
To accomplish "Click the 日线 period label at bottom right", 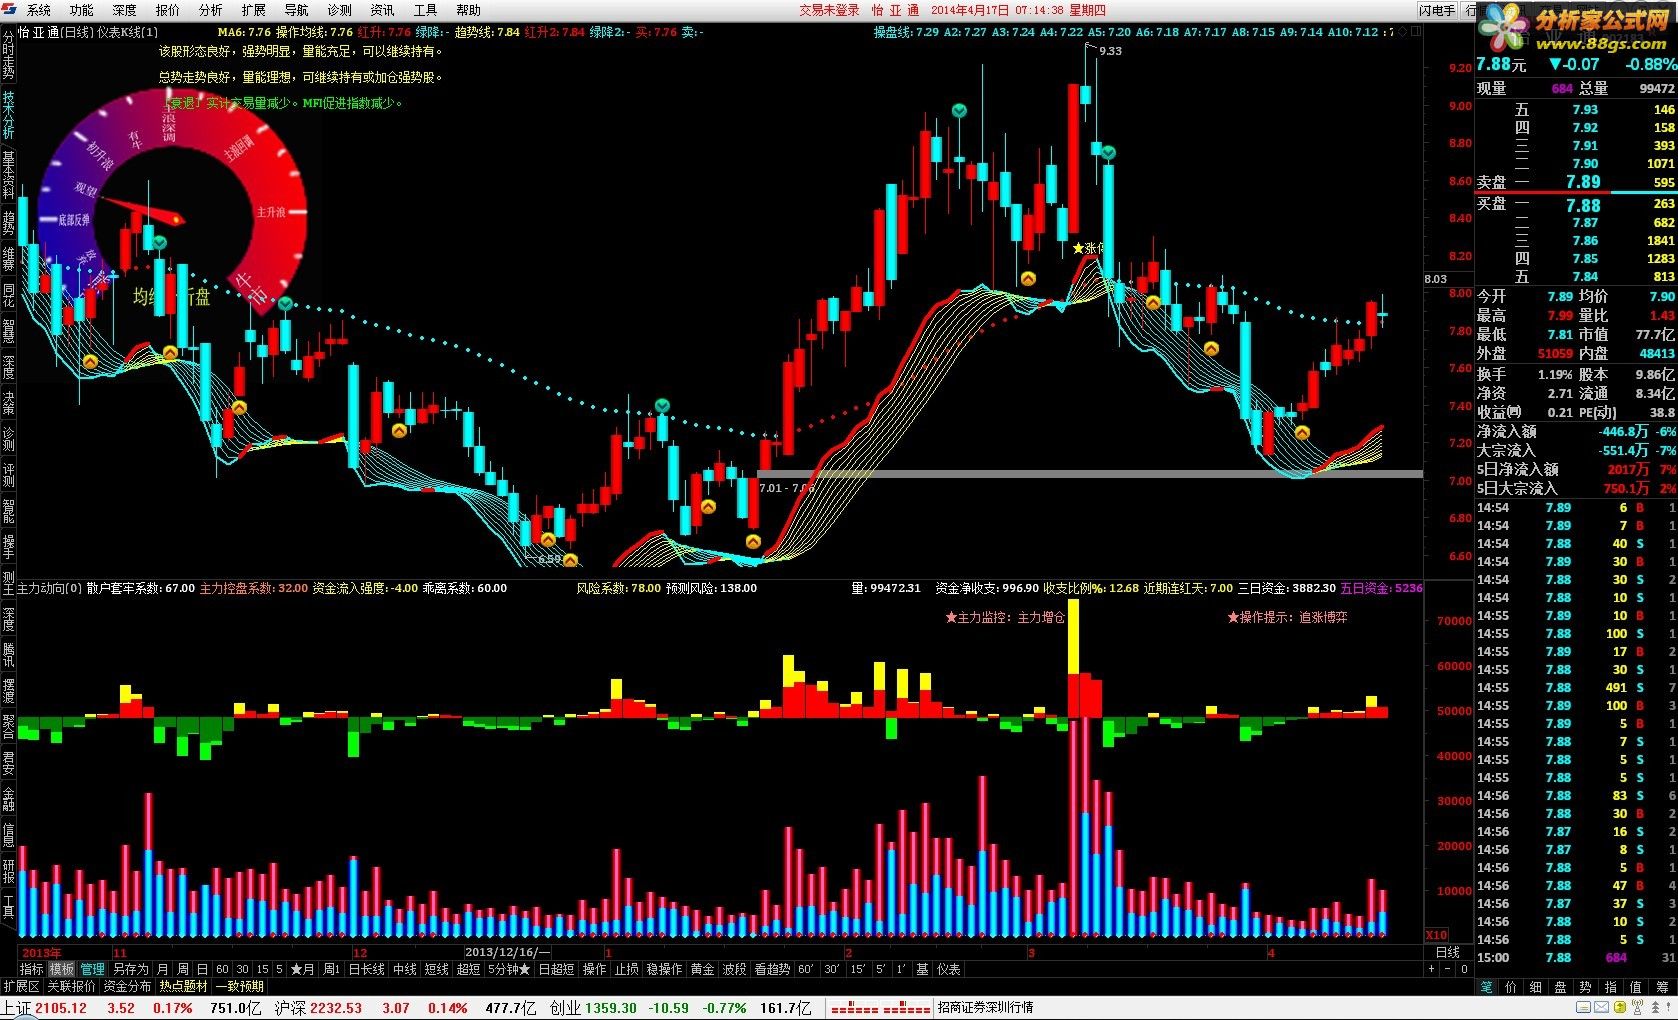I will (1447, 952).
